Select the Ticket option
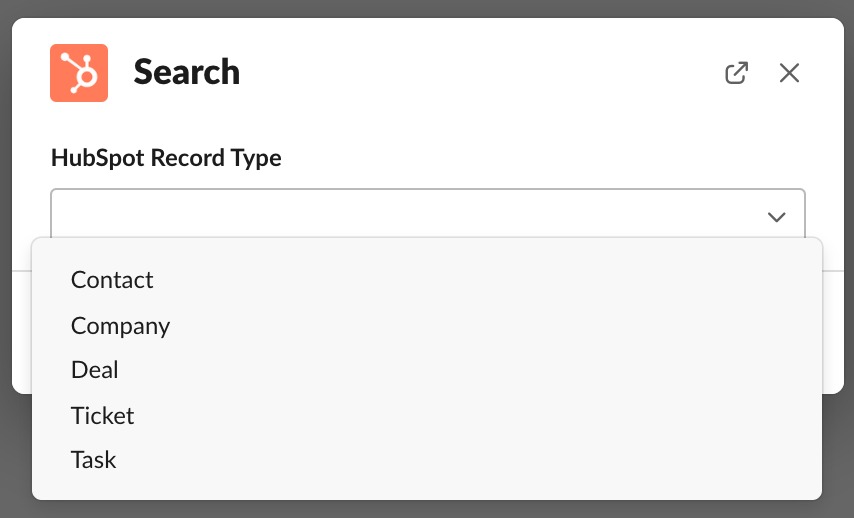The height and width of the screenshot is (518, 854). tap(102, 415)
